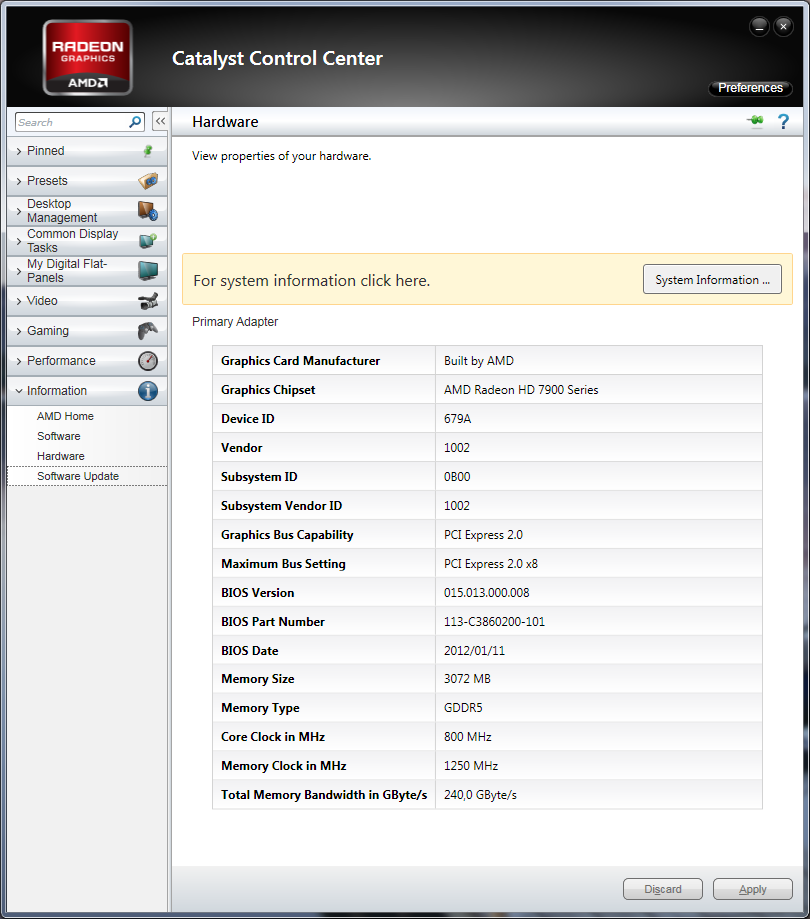Expand My Digital Flat-Panels section

87,271
